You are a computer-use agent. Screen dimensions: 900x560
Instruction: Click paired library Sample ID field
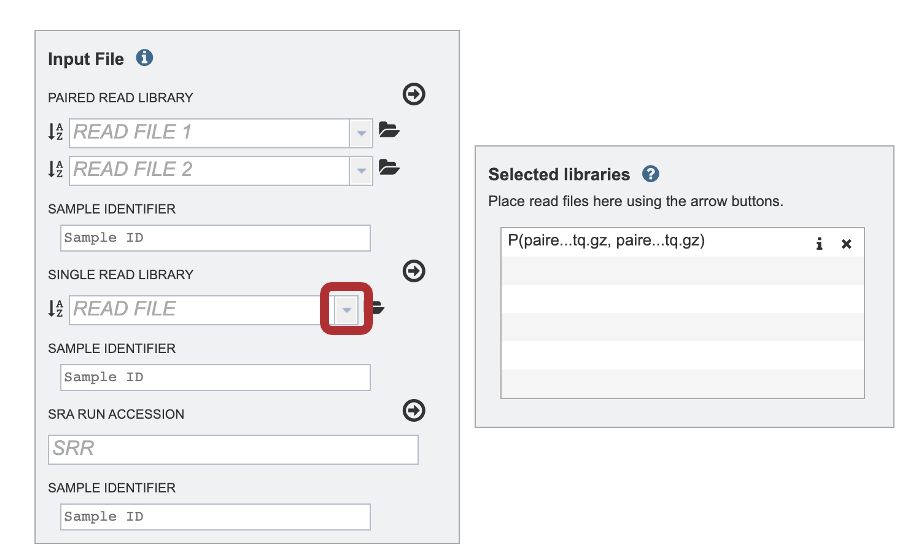(x=215, y=238)
